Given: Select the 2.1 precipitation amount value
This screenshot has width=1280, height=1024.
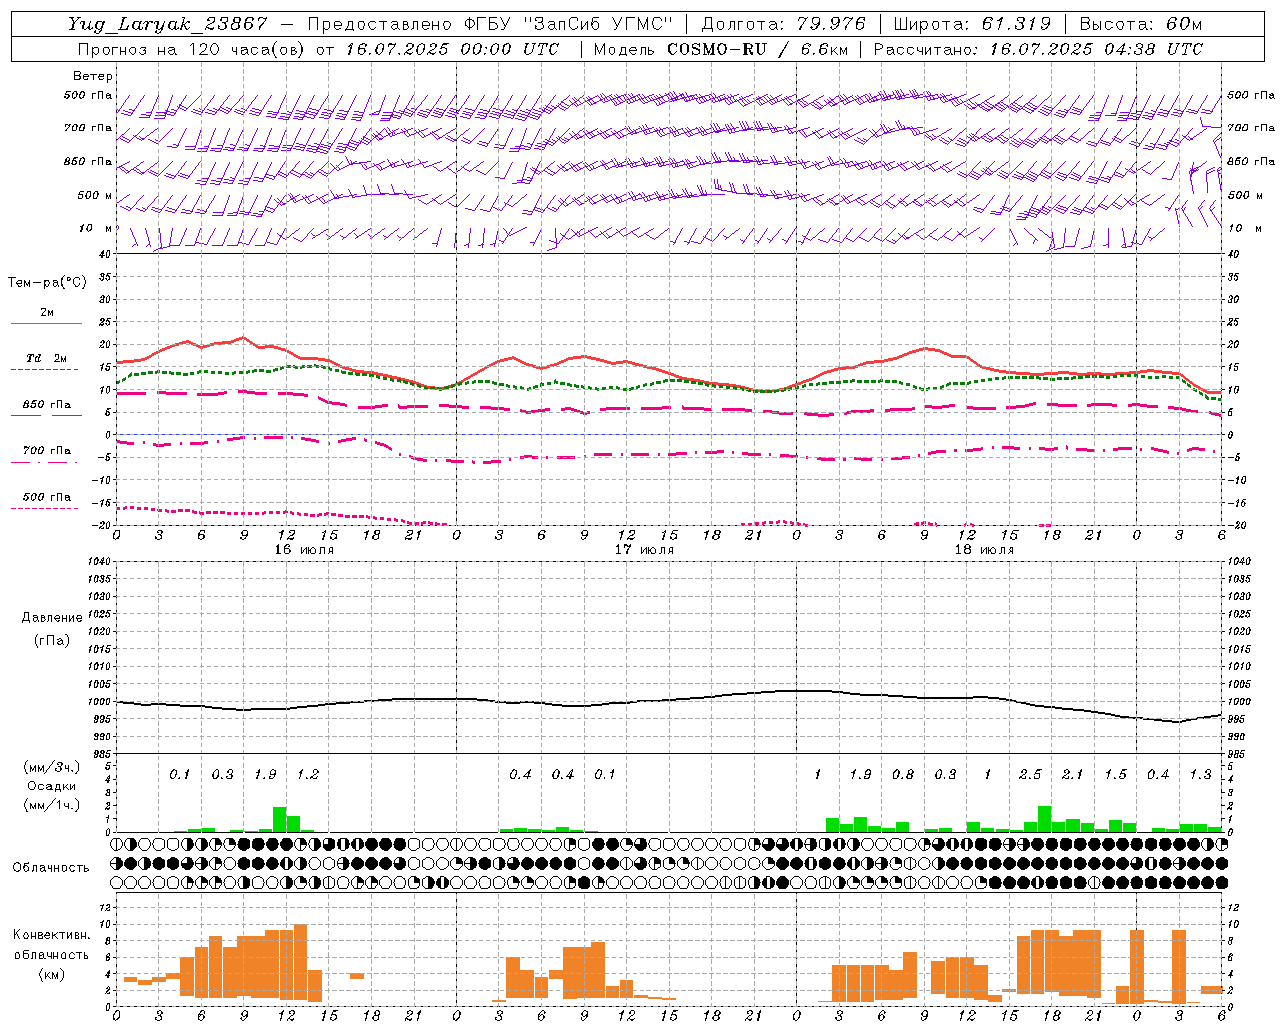Looking at the screenshot, I should (1072, 774).
